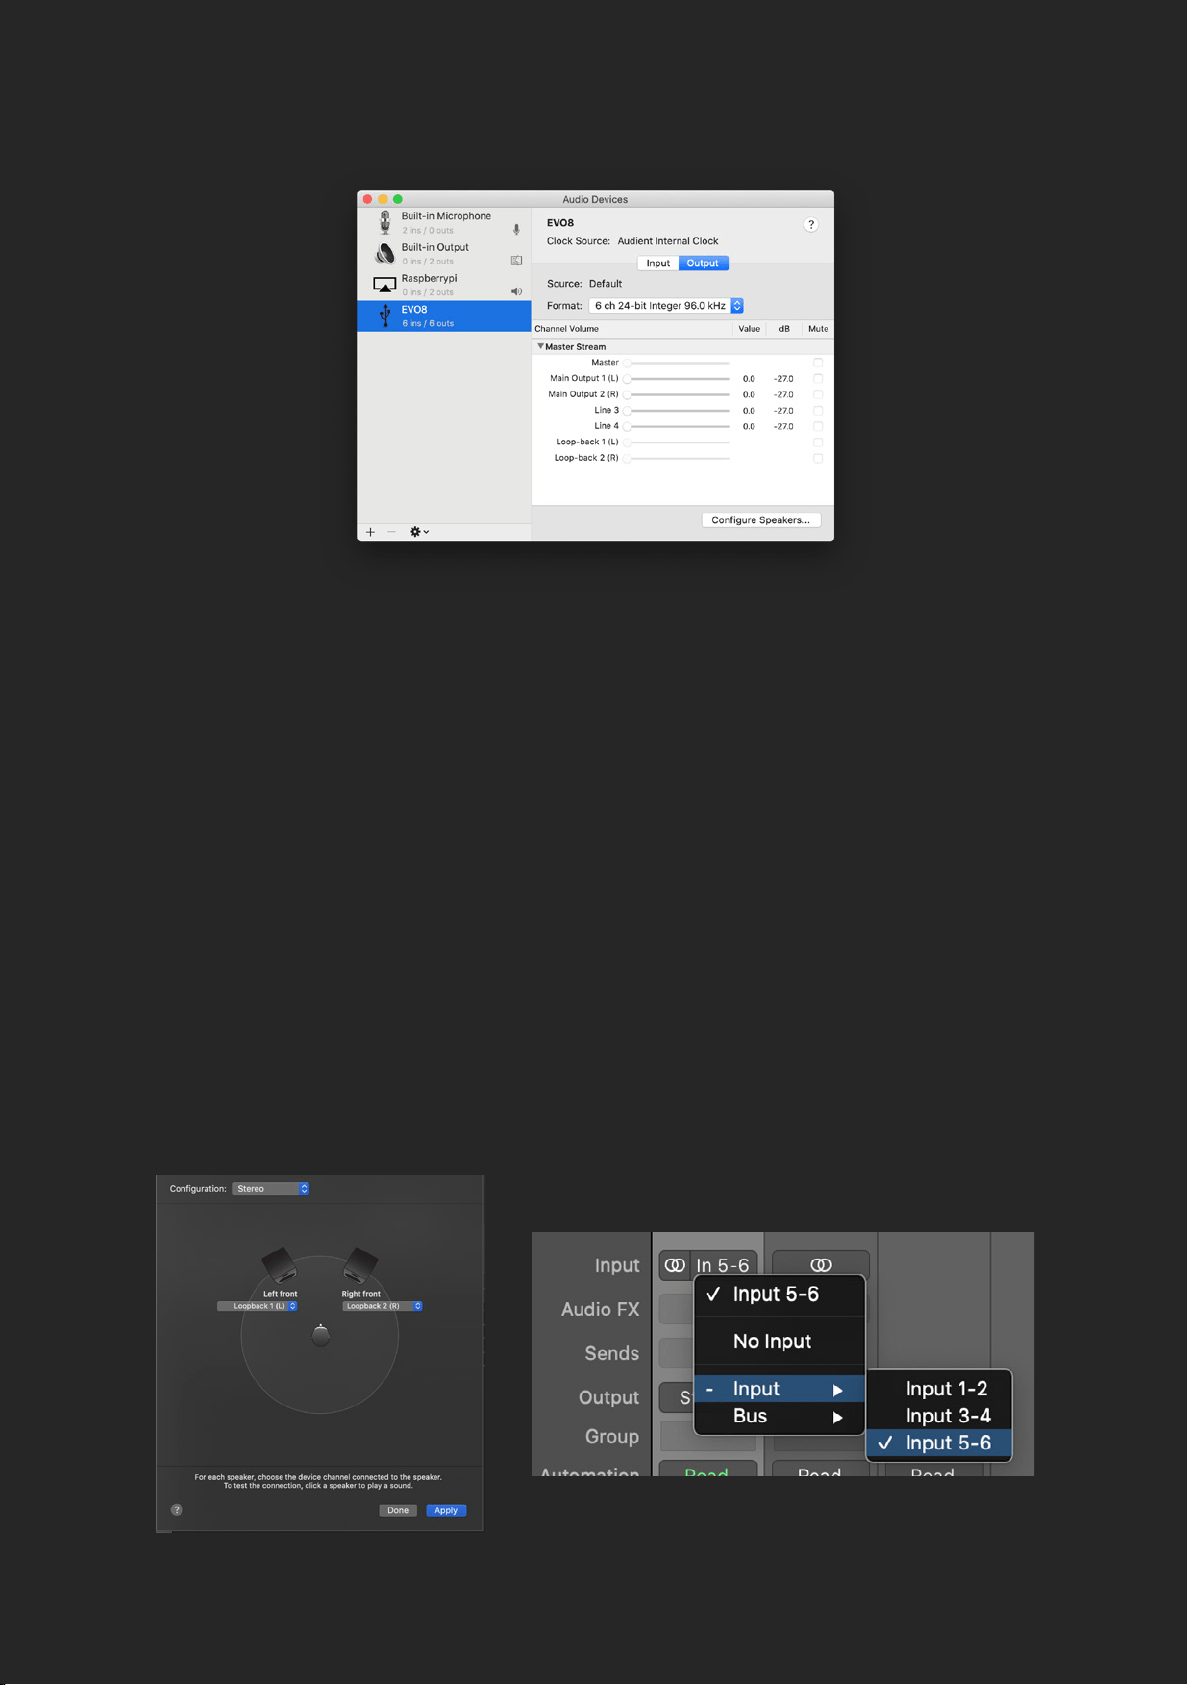
Task: Open Audio Devices help question mark
Action: pos(811,225)
